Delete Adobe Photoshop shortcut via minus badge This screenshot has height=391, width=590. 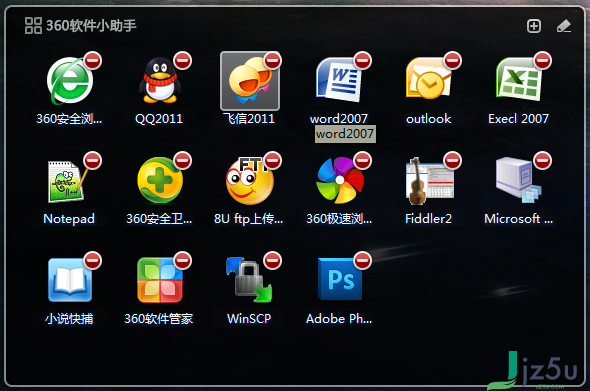(x=362, y=260)
